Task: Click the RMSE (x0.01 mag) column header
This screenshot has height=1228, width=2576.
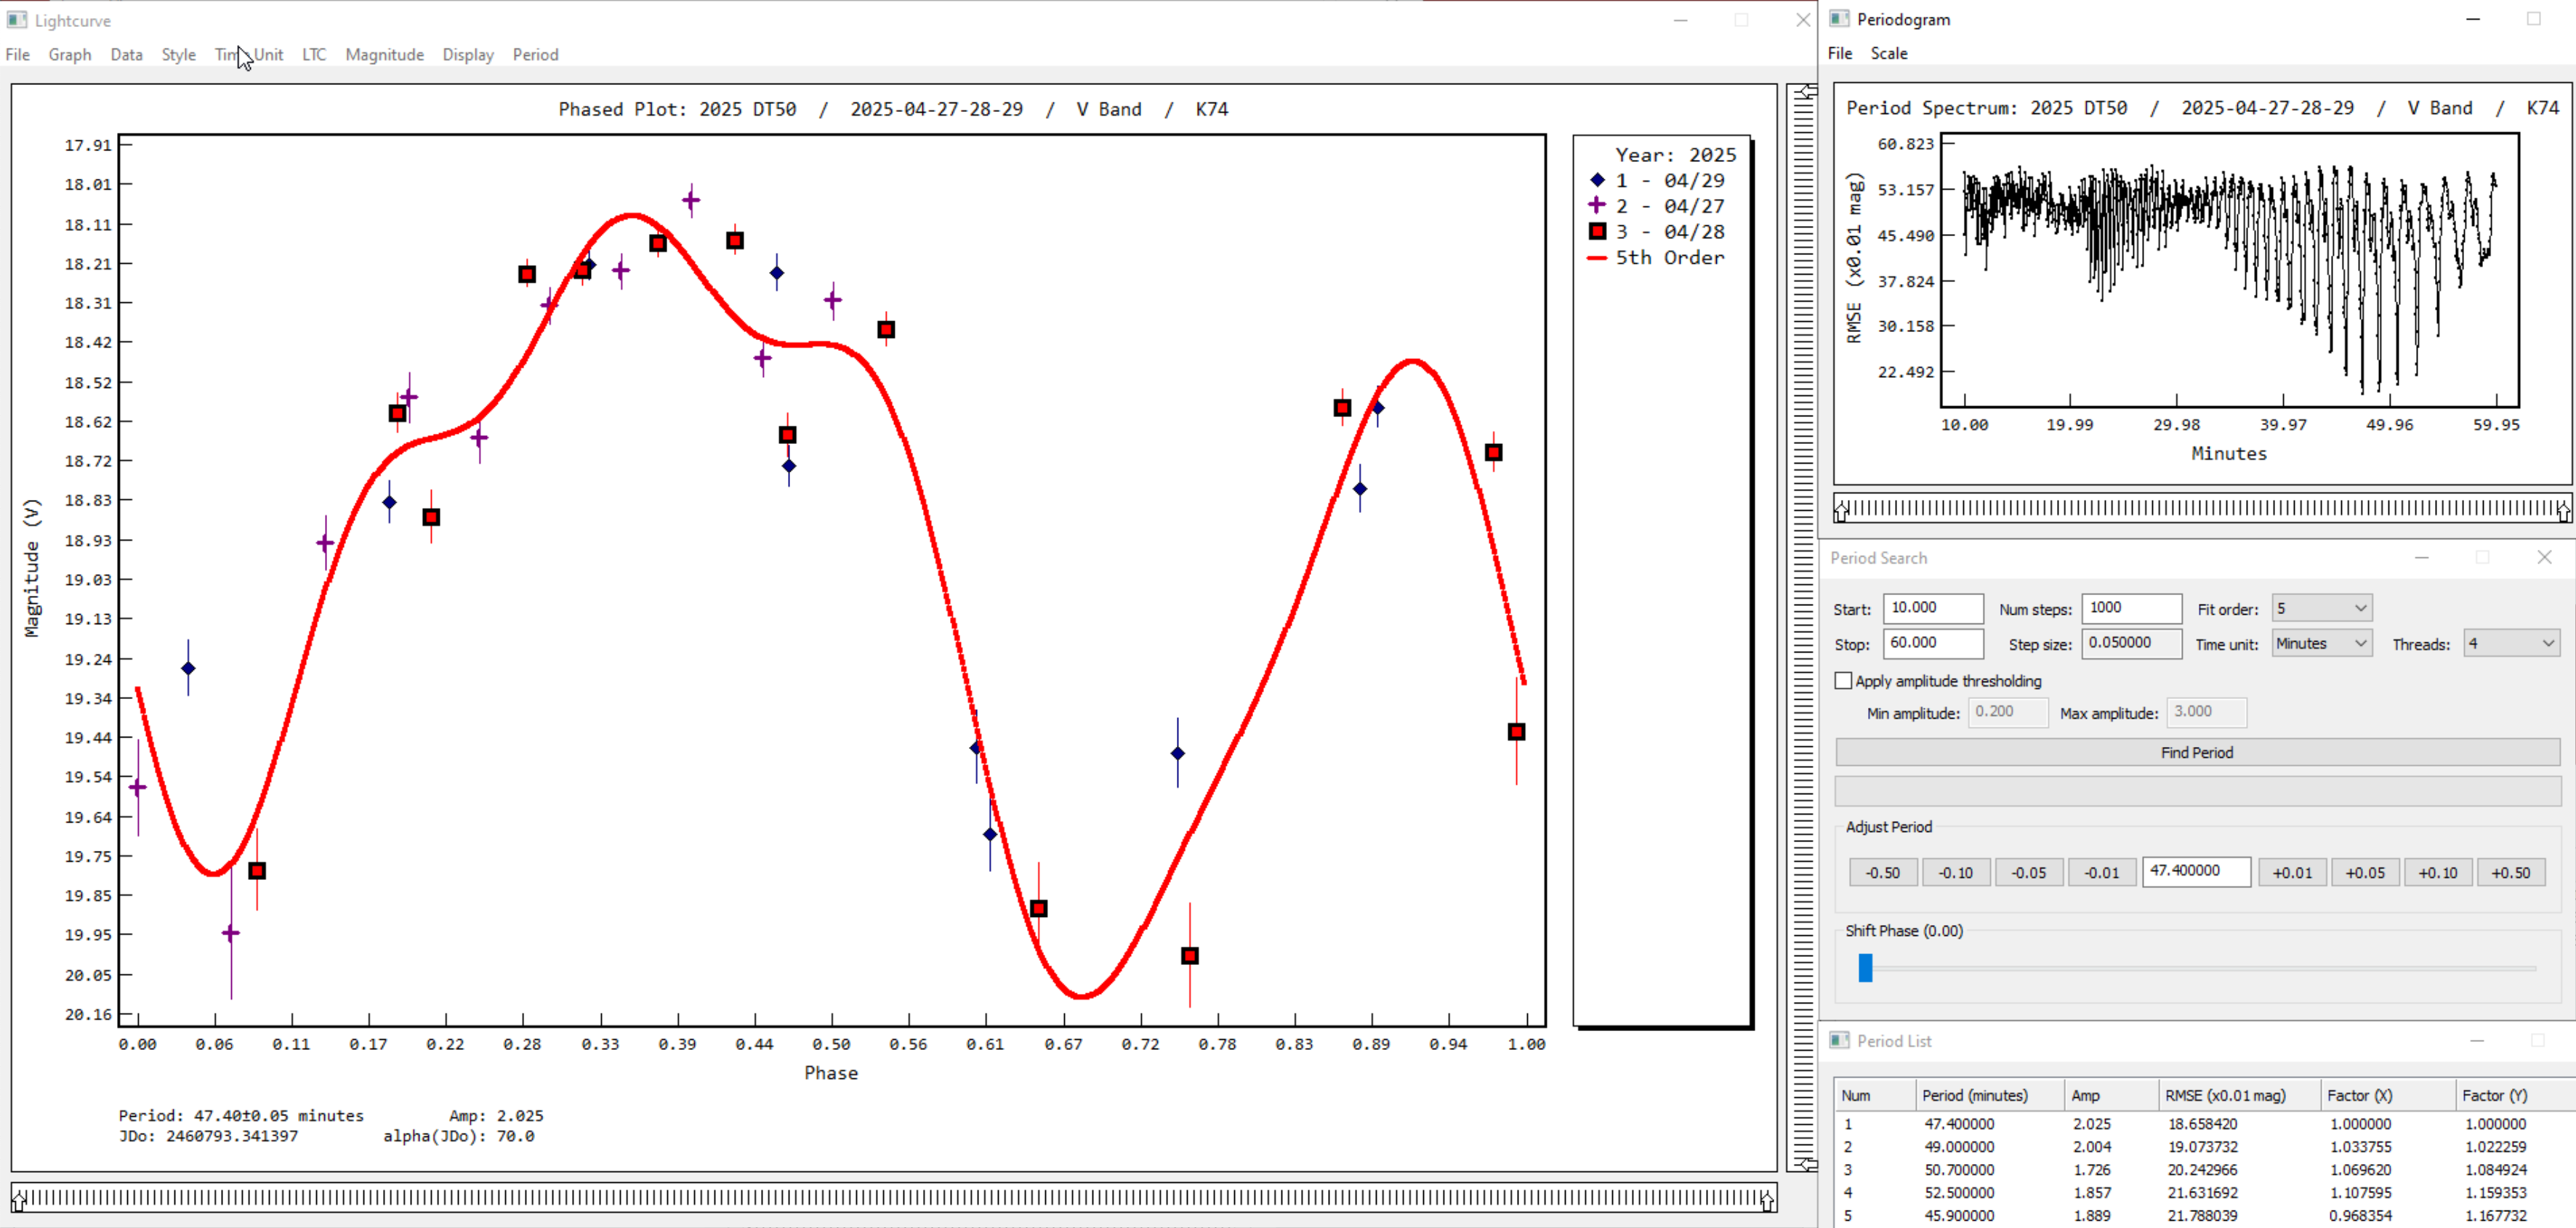Action: (x=2239, y=1095)
